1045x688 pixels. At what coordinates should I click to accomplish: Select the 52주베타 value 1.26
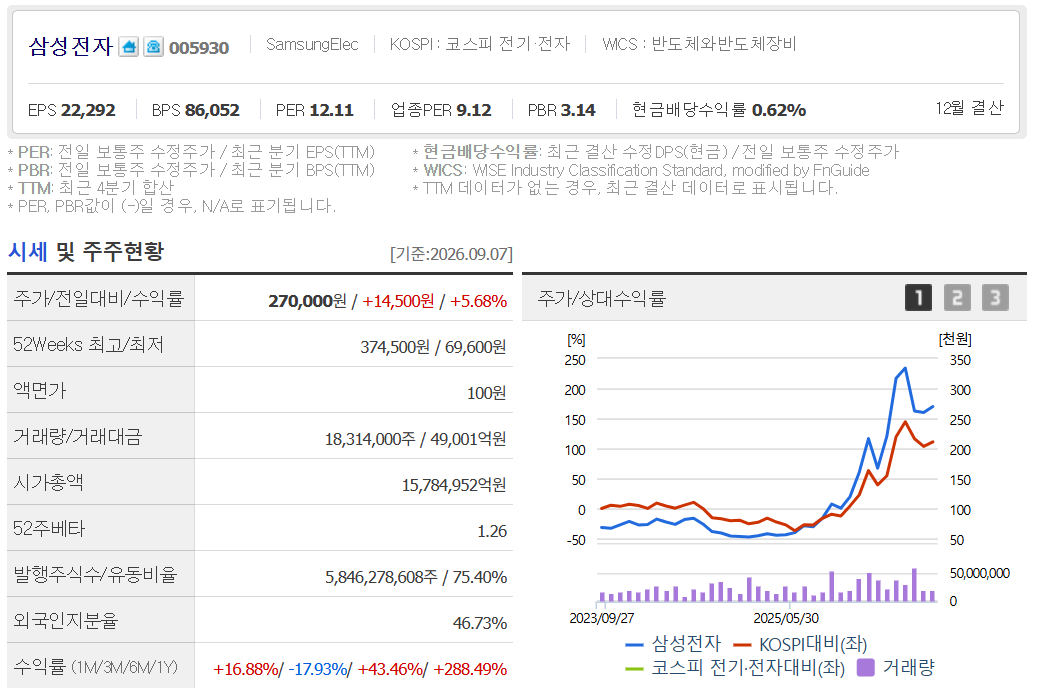tap(492, 531)
